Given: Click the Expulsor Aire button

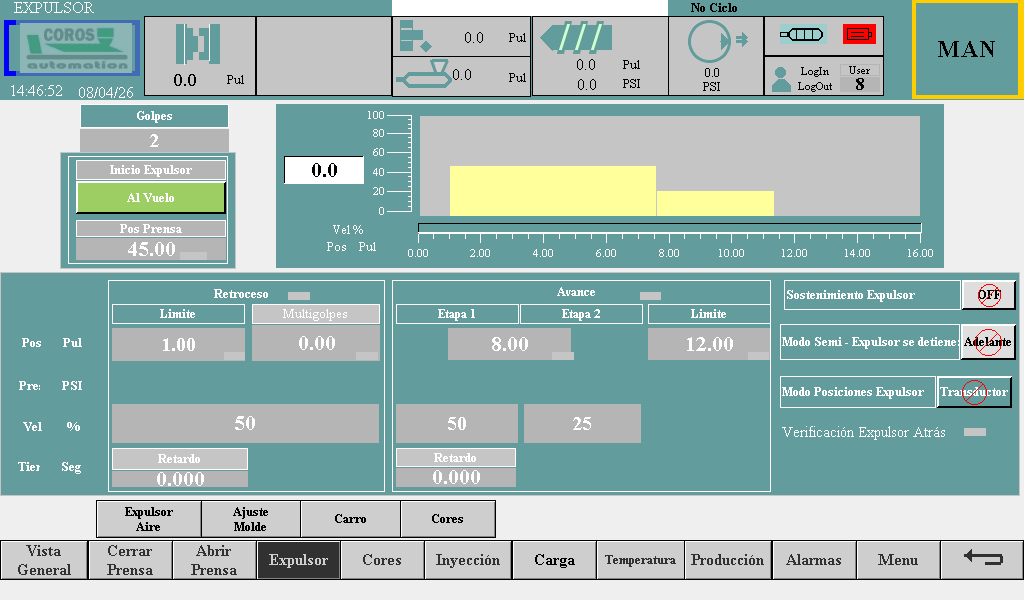Looking at the screenshot, I should point(149,519).
